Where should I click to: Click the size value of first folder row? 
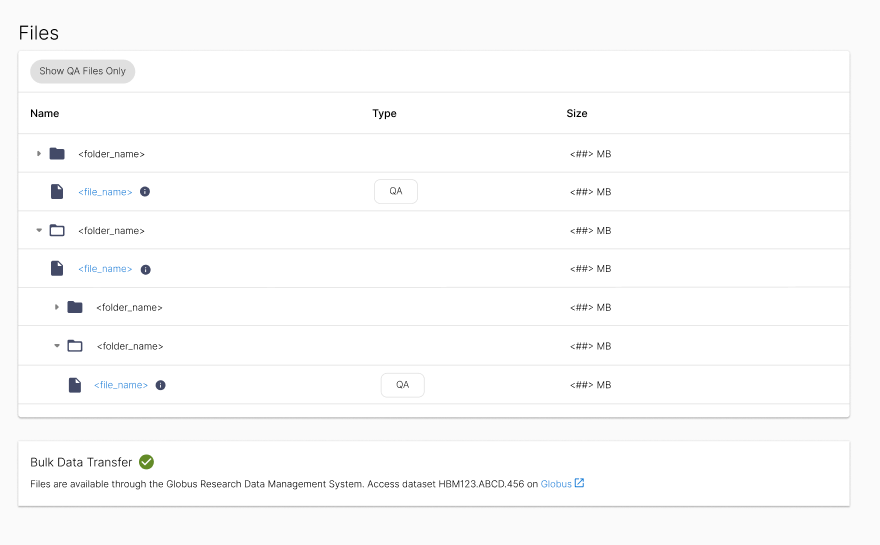click(x=590, y=154)
